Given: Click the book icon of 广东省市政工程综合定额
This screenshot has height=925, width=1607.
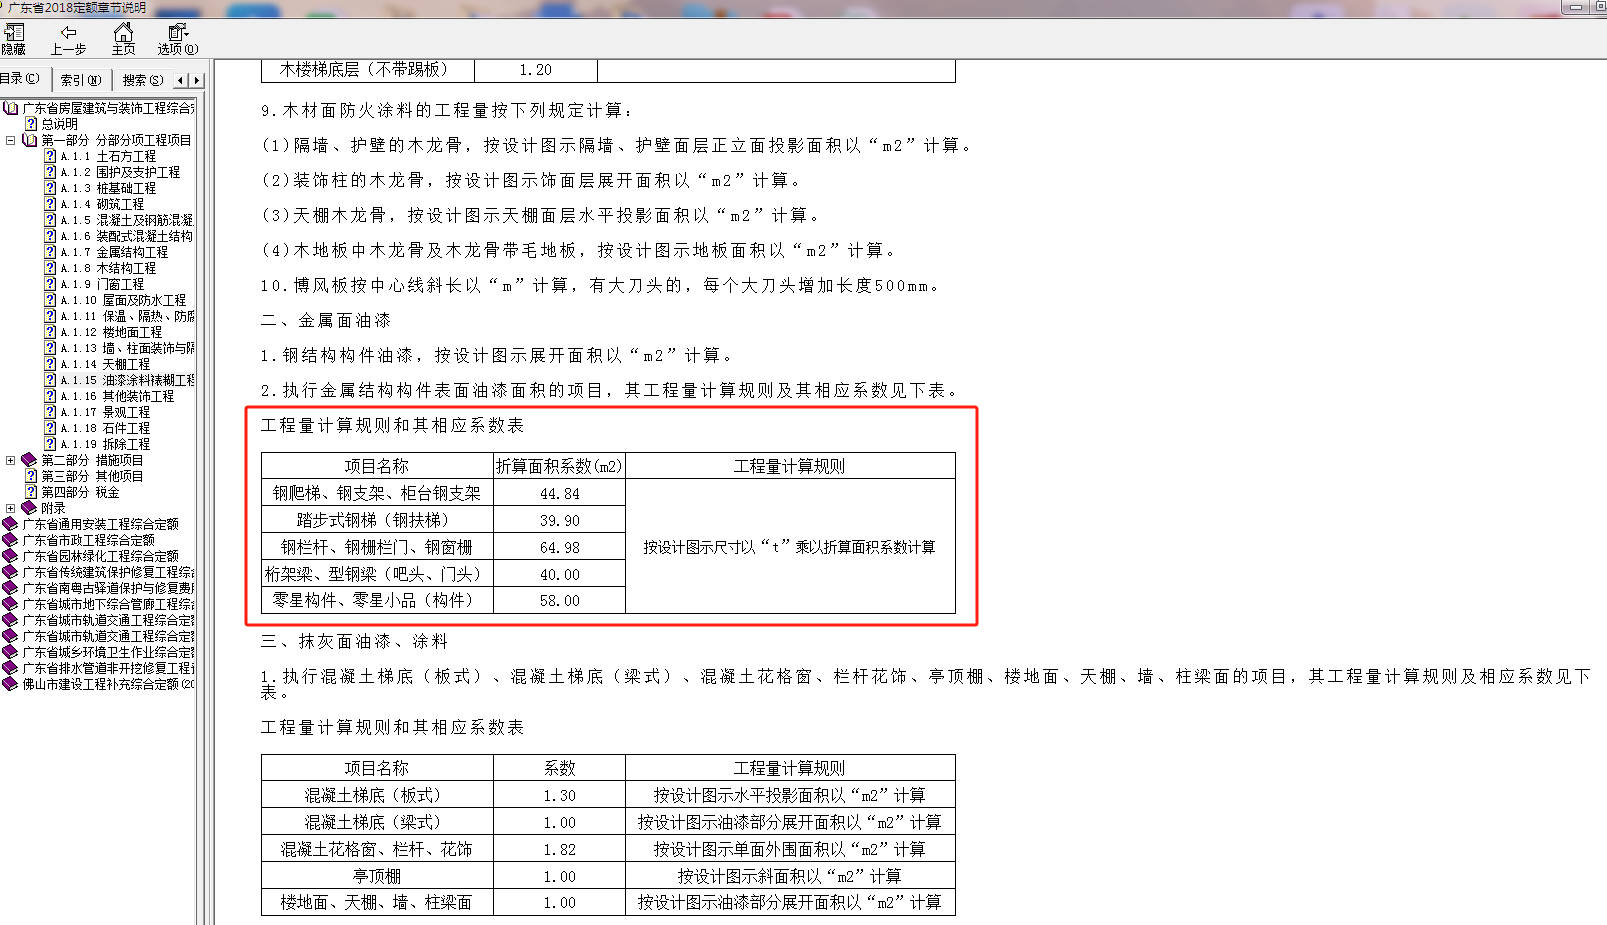Looking at the screenshot, I should 11,540.
